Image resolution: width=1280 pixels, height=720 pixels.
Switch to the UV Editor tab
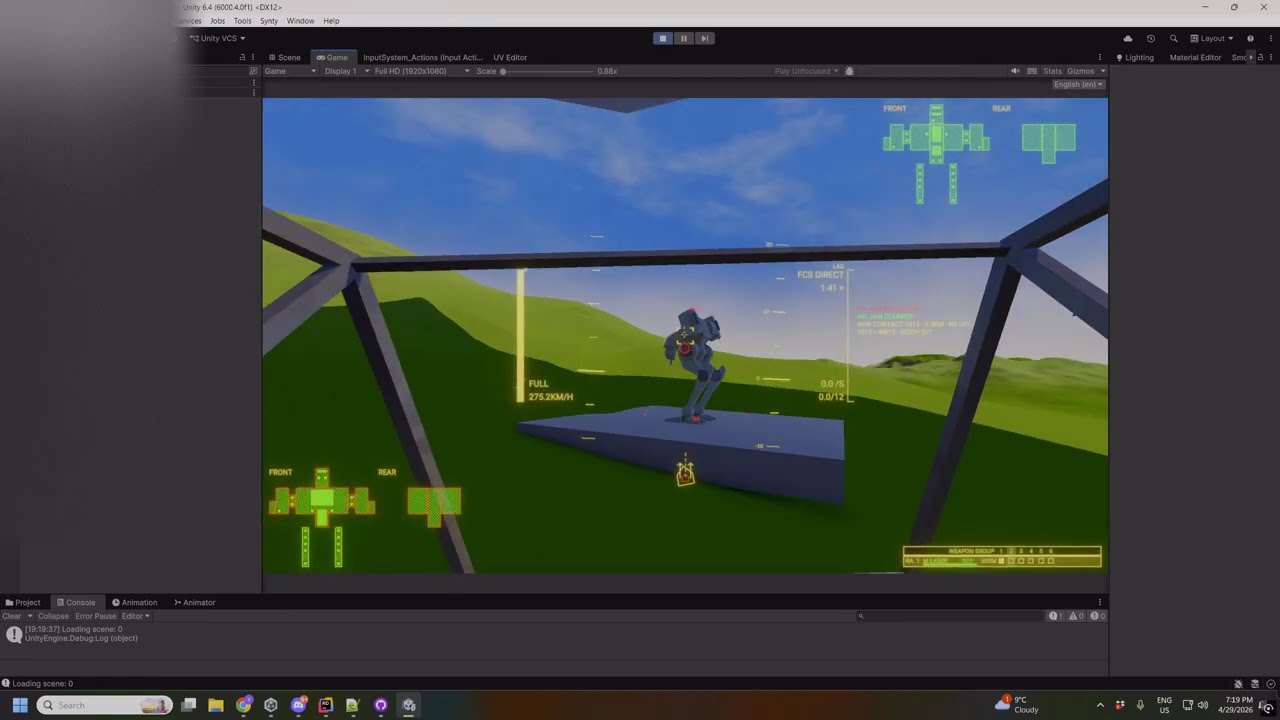(510, 57)
